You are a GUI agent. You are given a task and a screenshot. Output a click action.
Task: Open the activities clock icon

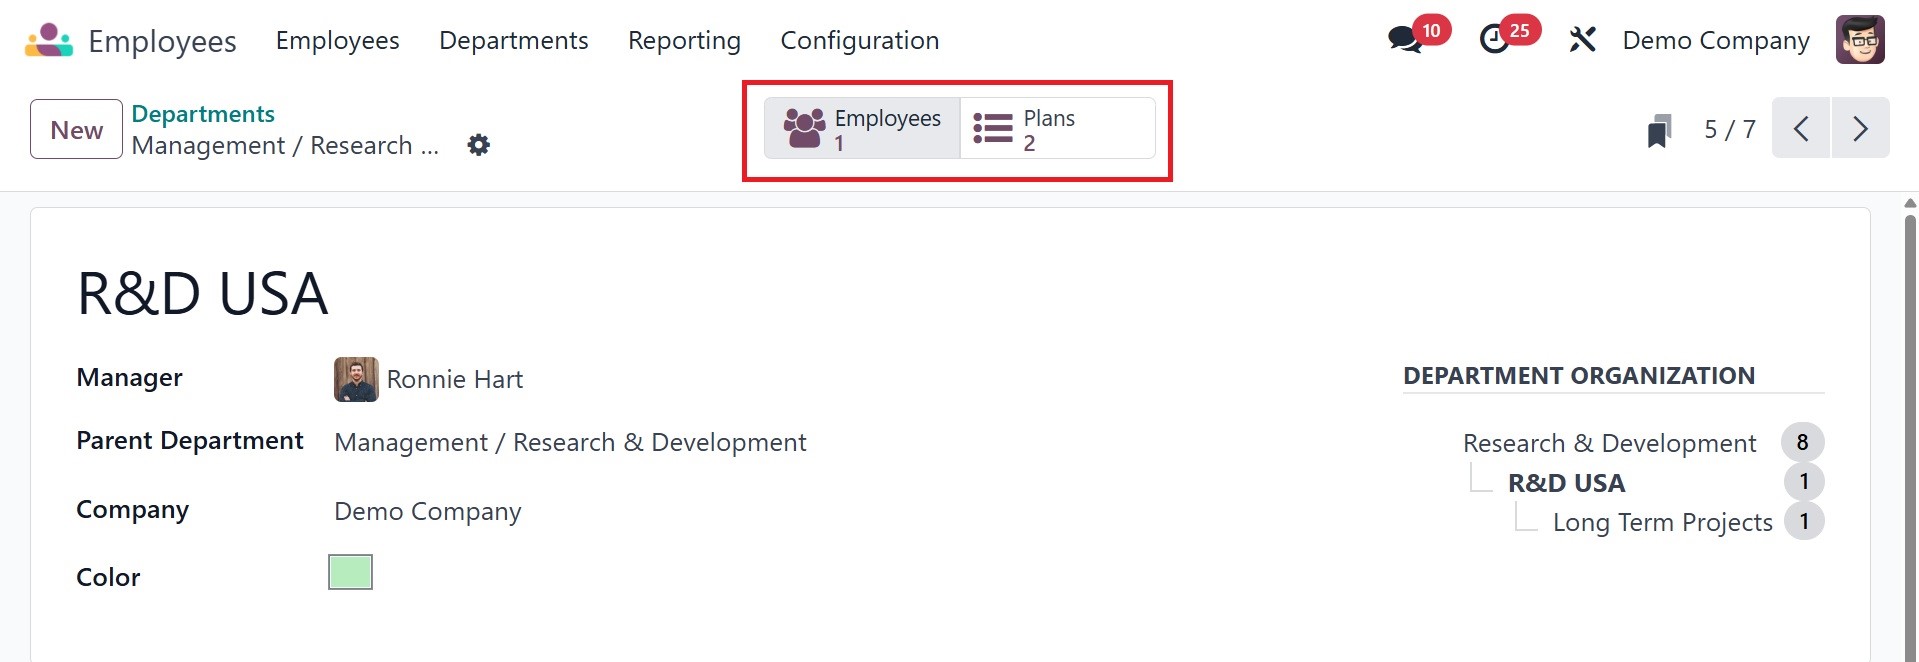(x=1494, y=40)
